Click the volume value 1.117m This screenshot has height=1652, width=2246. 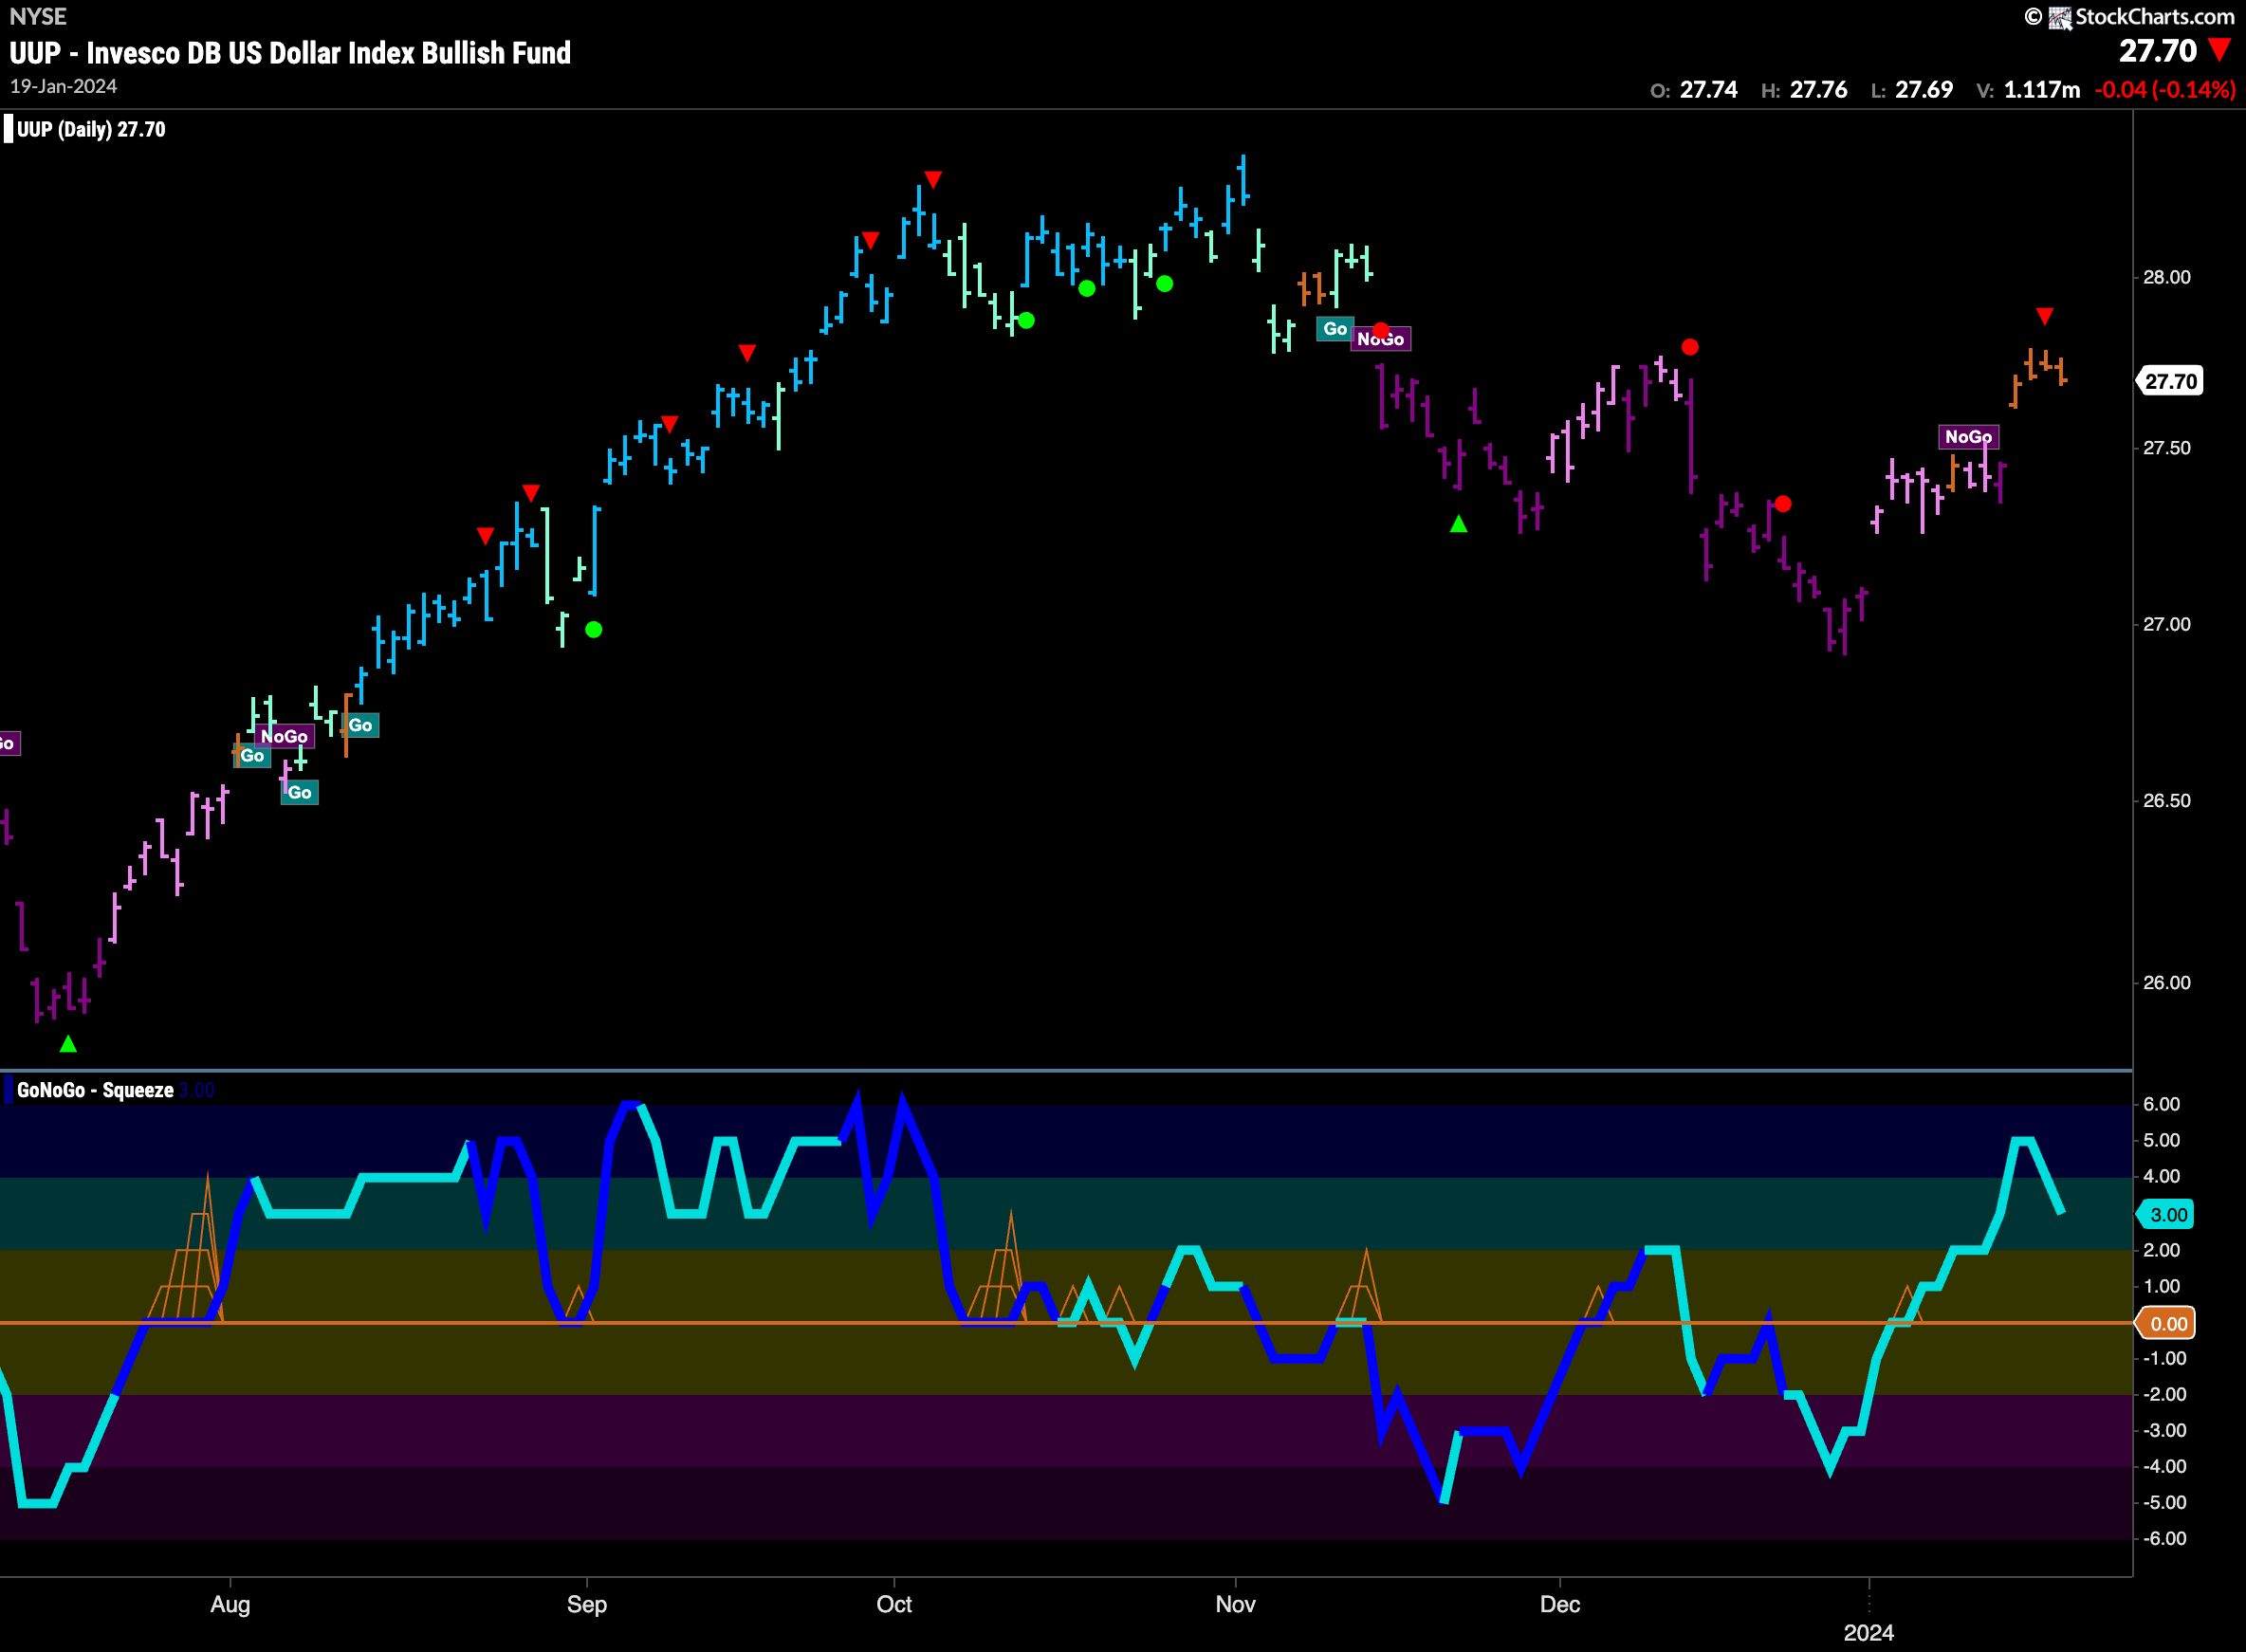click(x=2041, y=90)
